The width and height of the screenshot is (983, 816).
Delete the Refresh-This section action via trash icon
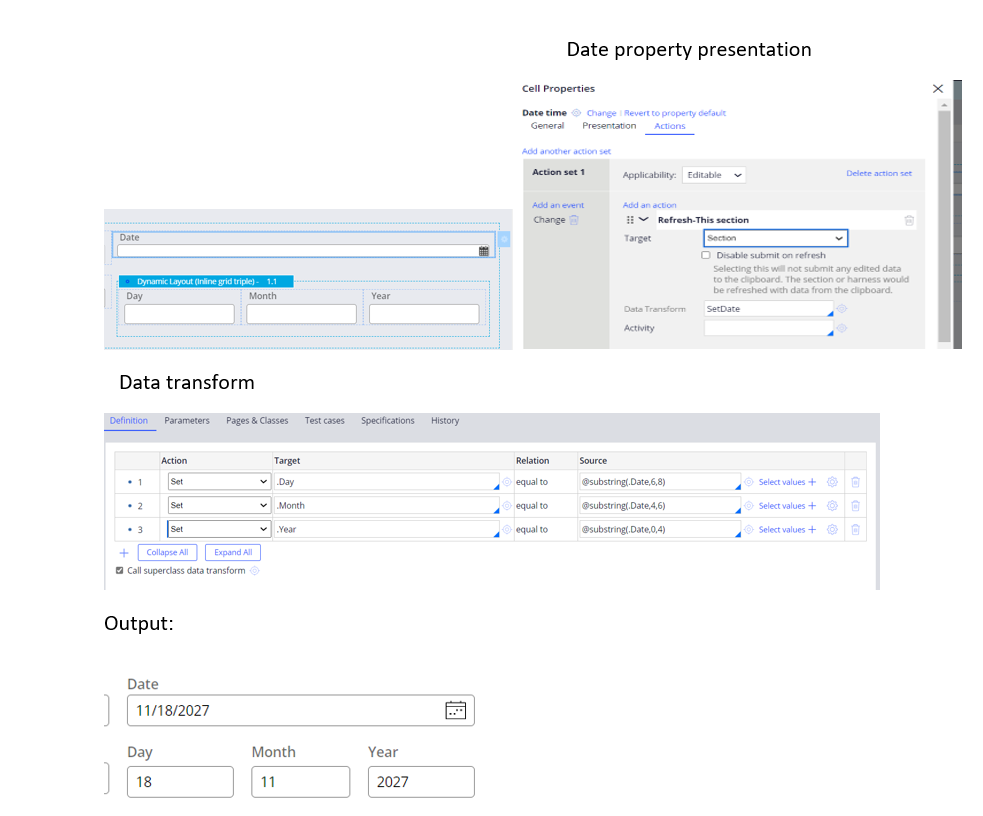[x=908, y=220]
